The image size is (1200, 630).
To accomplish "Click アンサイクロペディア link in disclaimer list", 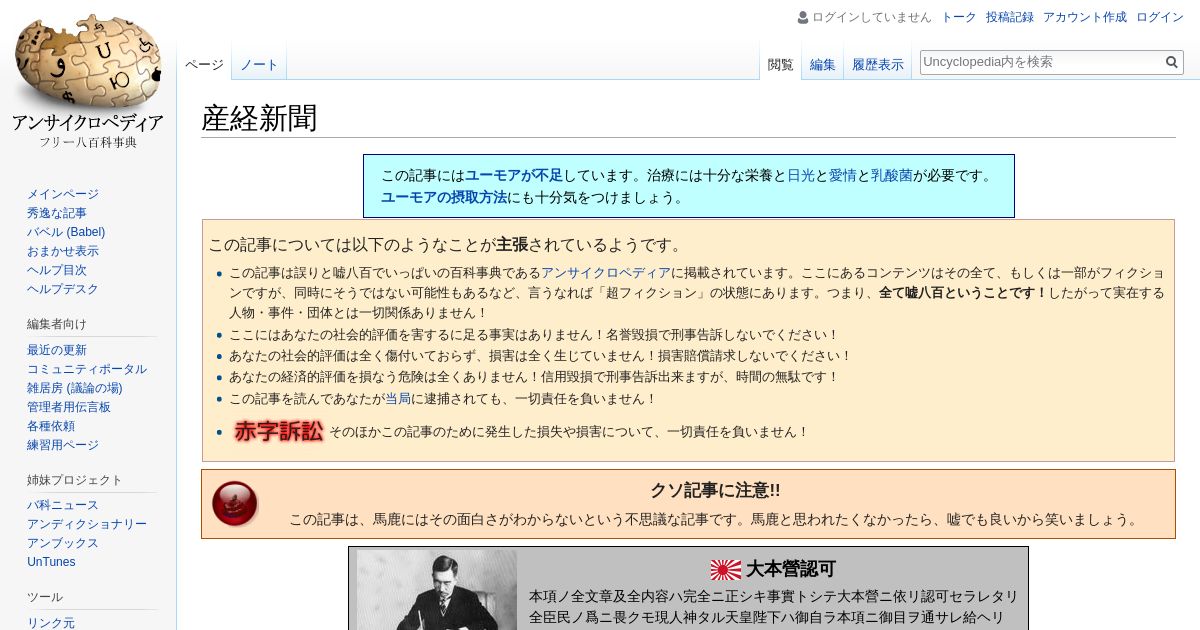I will (606, 273).
